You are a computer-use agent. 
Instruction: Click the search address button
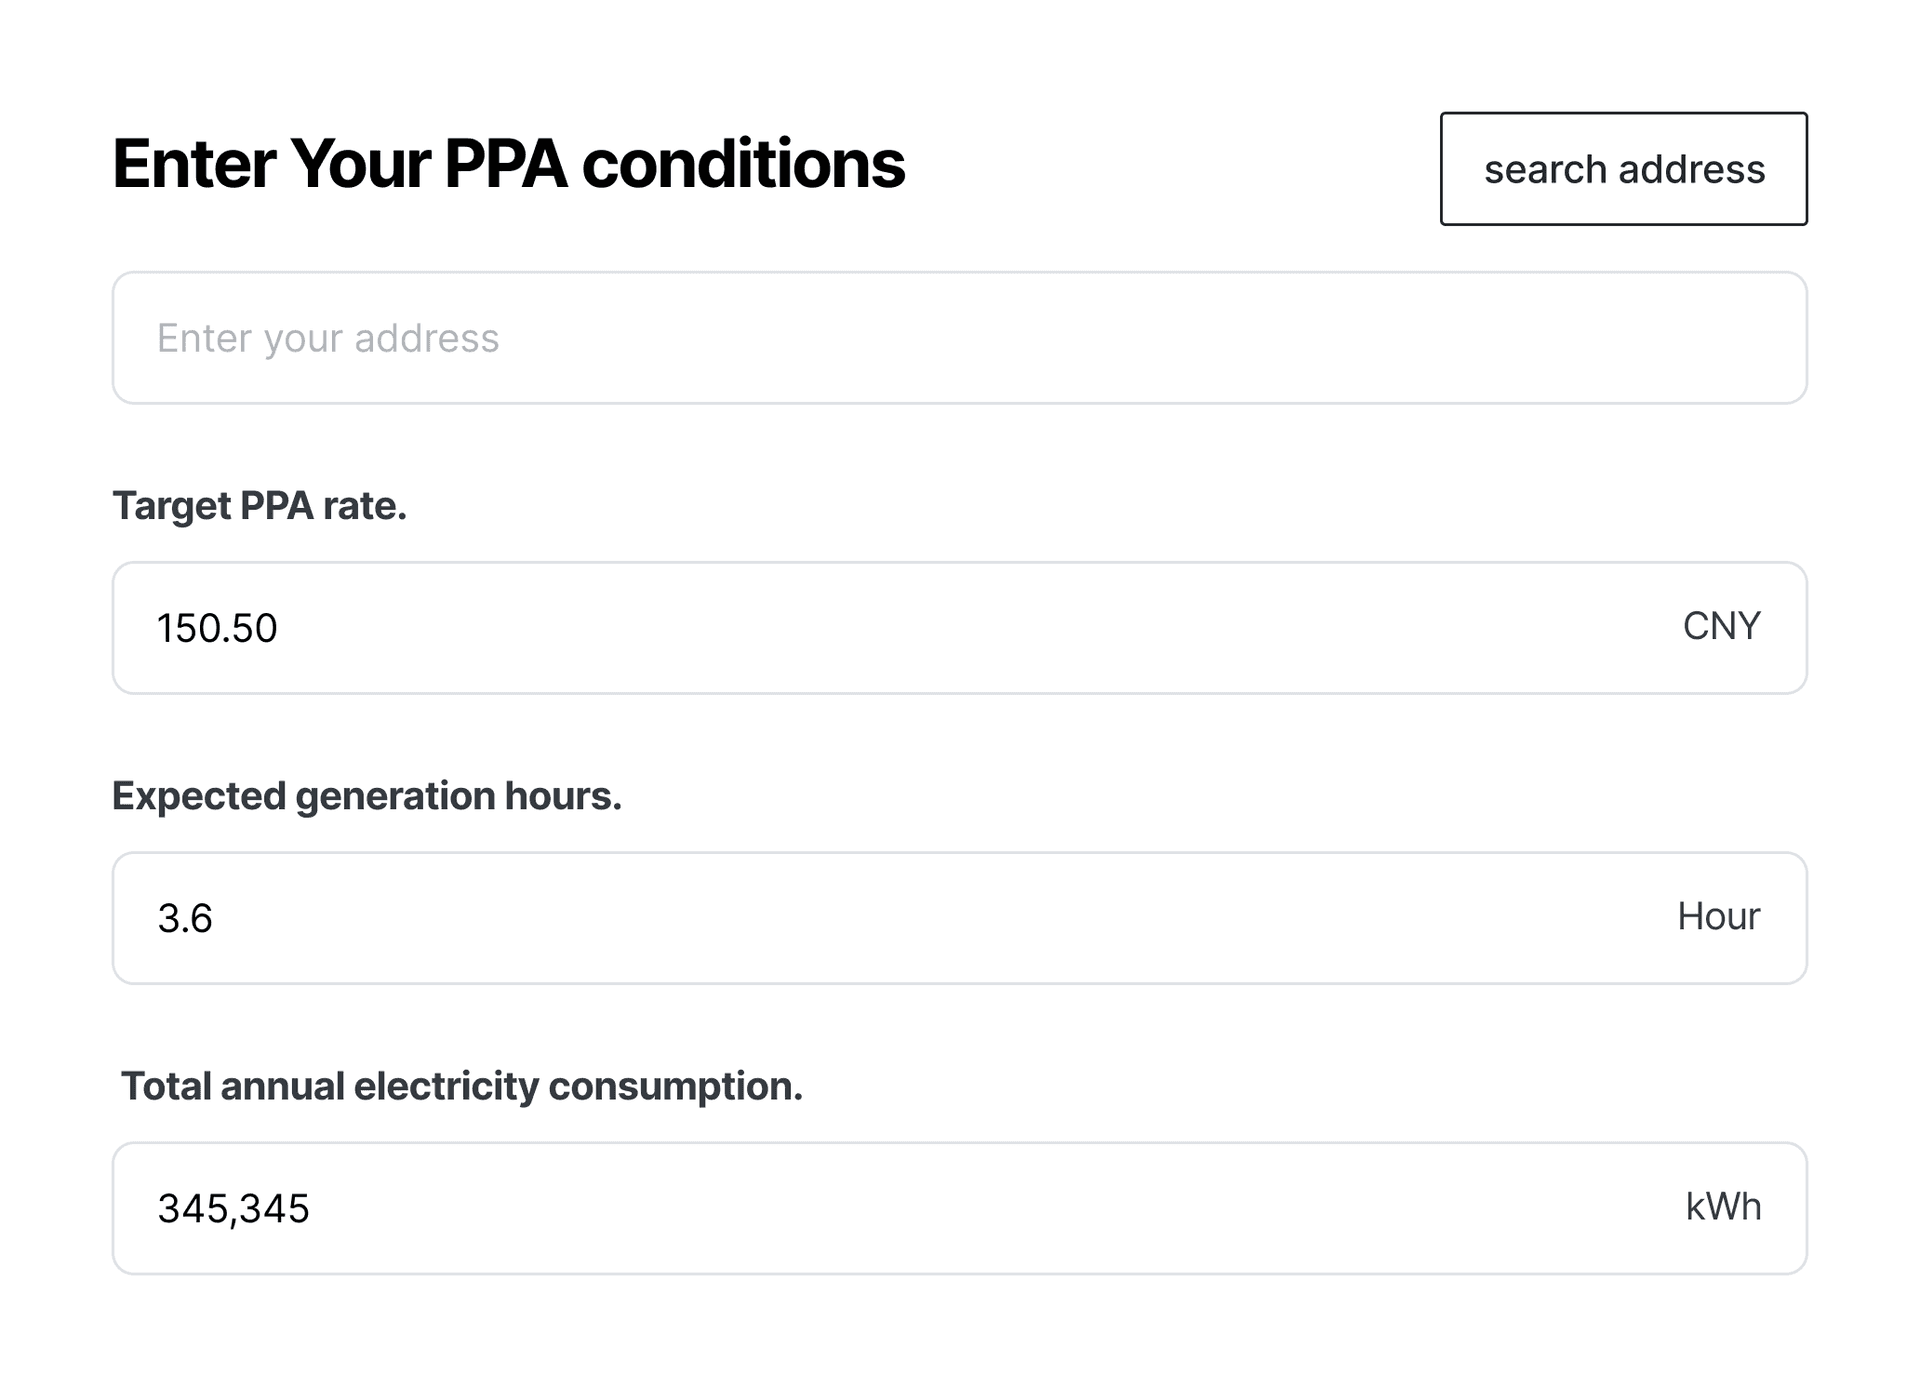(1622, 168)
